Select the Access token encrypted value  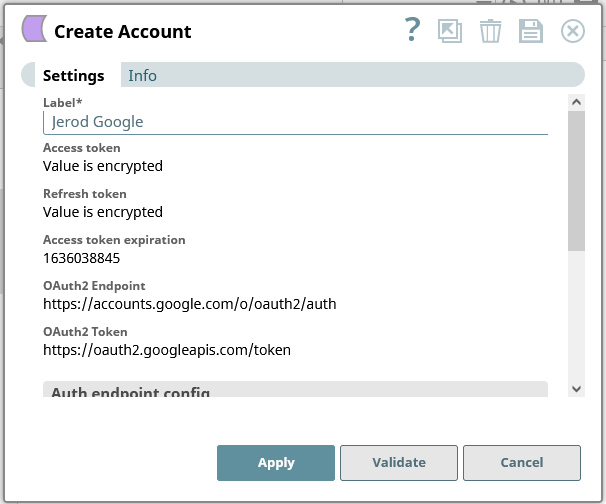tap(103, 166)
